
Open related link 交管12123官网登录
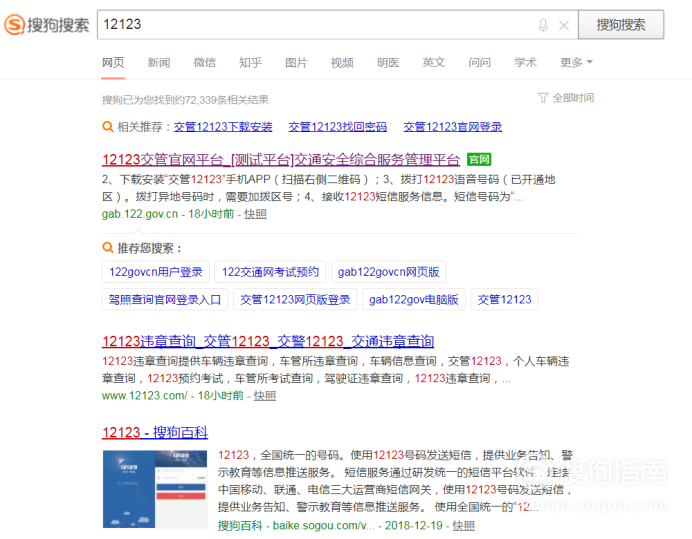452,127
